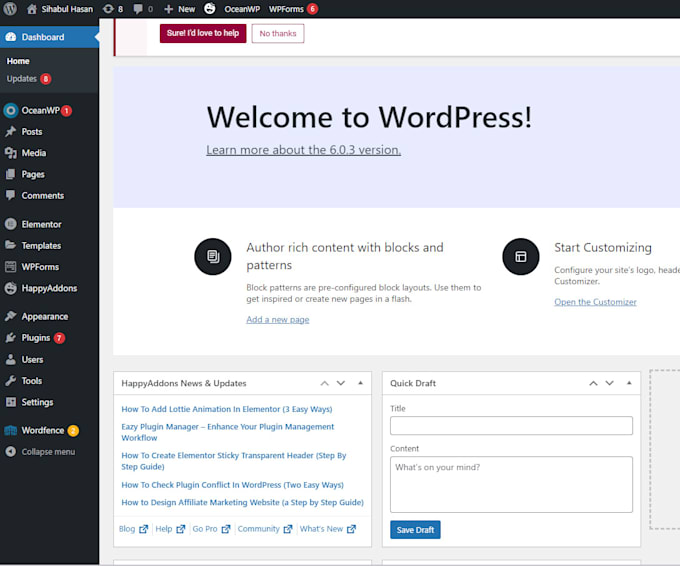The width and height of the screenshot is (680, 566).
Task: Toggle the Quick Draft panel
Action: click(x=629, y=383)
